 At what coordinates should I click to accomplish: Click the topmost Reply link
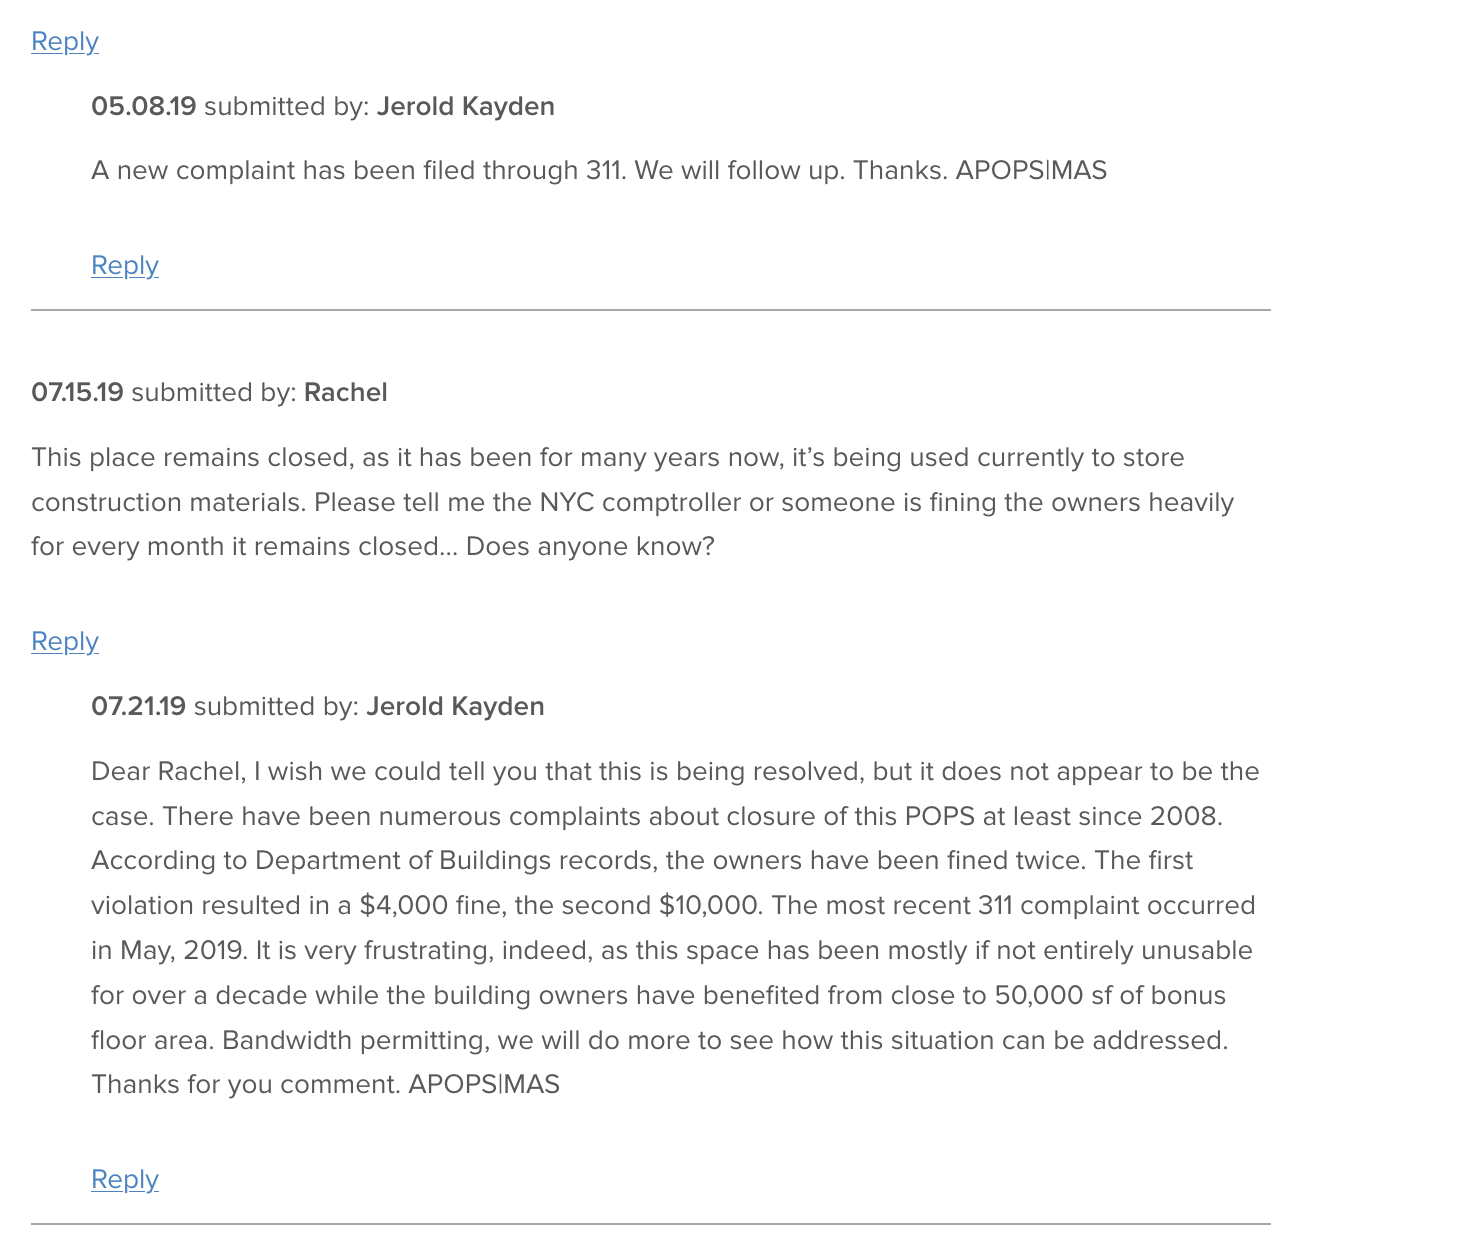pos(65,41)
